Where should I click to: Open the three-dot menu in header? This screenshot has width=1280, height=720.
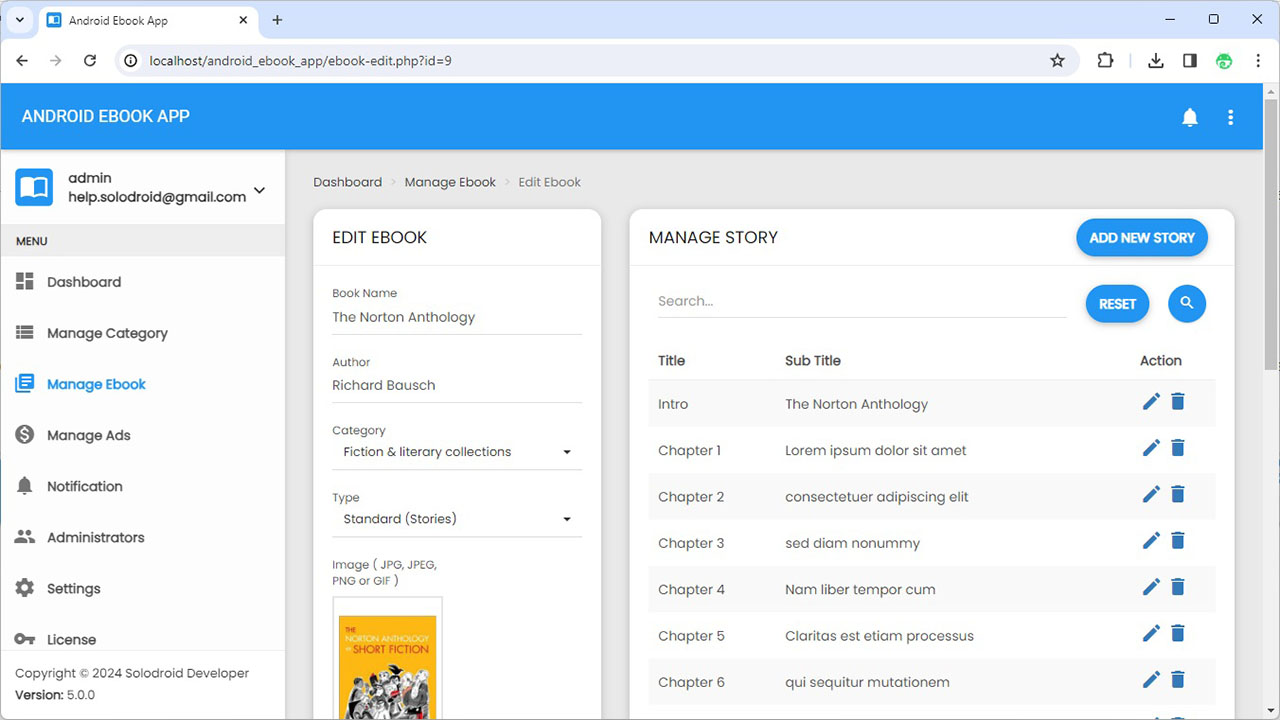click(x=1230, y=117)
